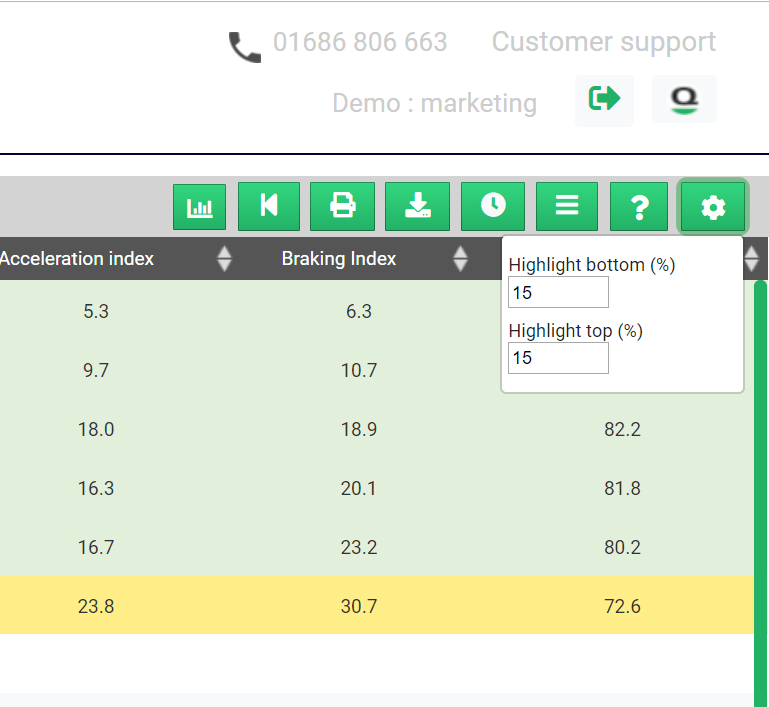
Task: Log out using the green exit icon
Action: [x=604, y=101]
